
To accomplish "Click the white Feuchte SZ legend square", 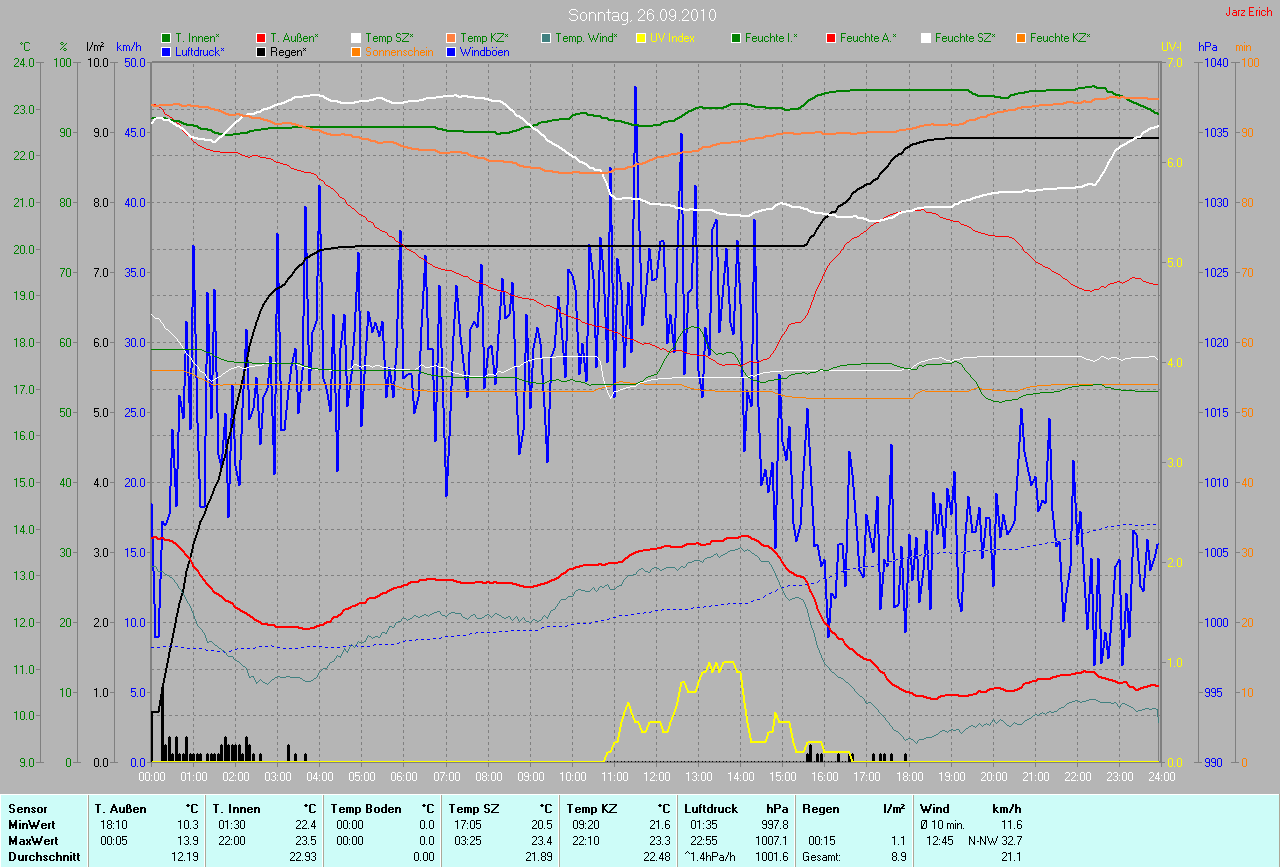I will click(926, 38).
